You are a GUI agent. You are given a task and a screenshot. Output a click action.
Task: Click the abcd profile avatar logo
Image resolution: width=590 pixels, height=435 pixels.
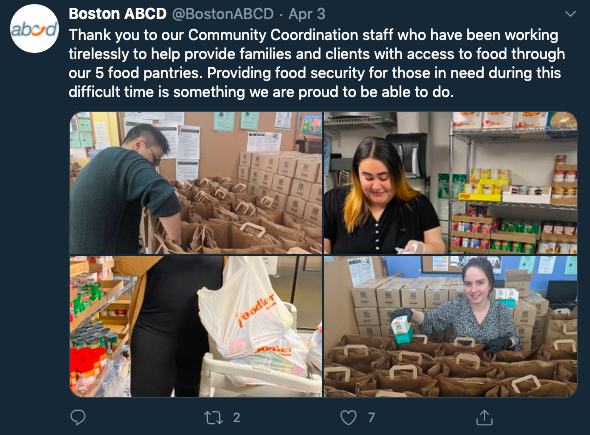tap(34, 29)
